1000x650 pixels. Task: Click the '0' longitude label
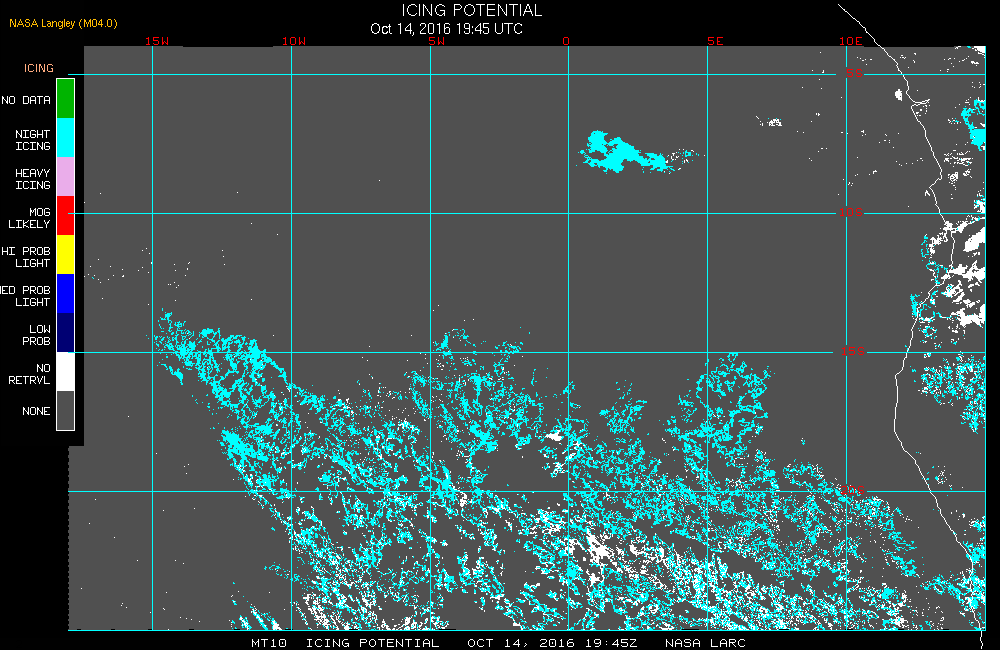coord(566,41)
